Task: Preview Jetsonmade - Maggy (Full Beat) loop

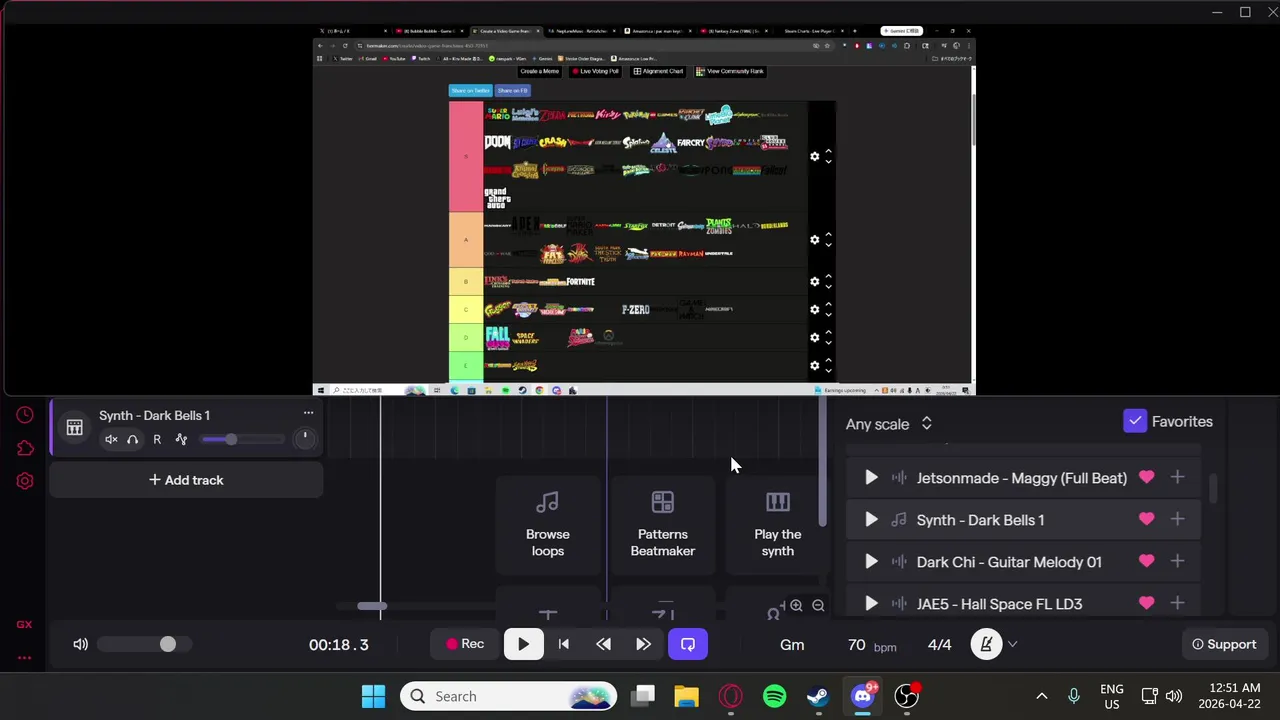Action: [871, 478]
